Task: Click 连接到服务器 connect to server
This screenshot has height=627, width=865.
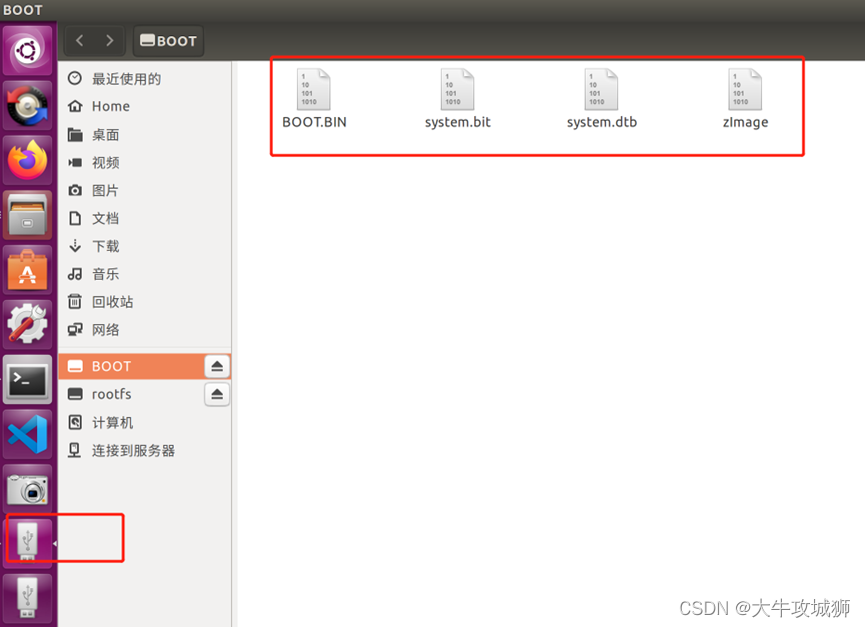Action: 145,451
